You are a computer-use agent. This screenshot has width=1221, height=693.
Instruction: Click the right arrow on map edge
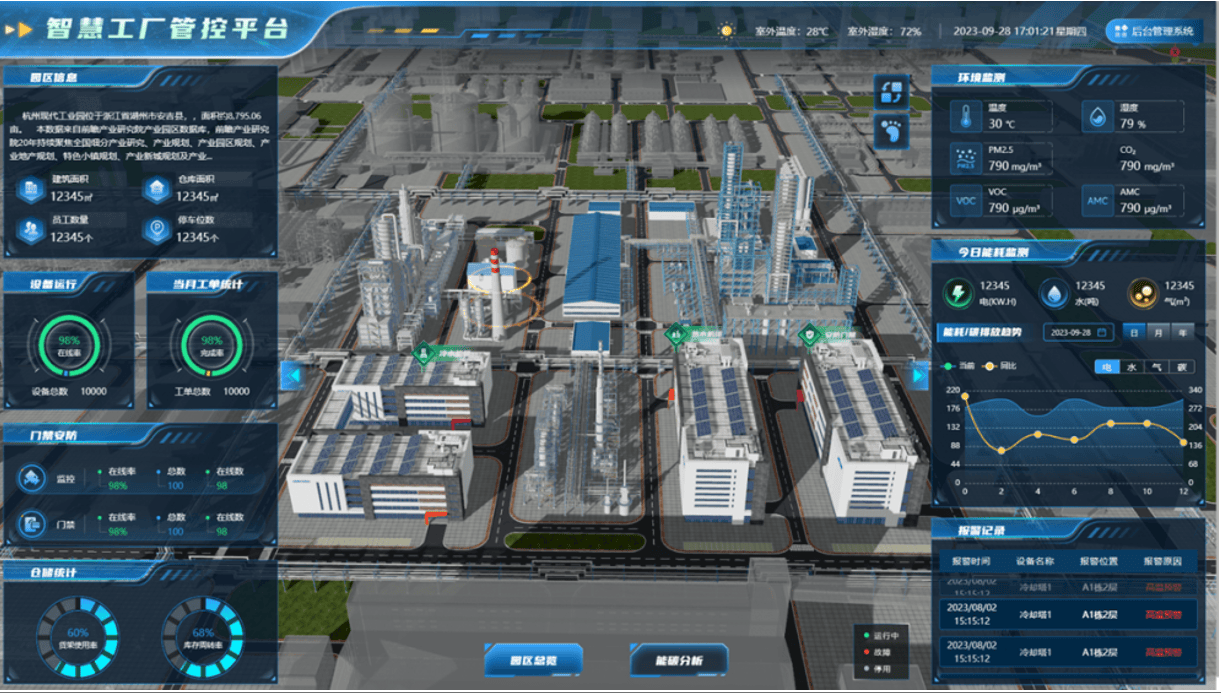(x=920, y=375)
